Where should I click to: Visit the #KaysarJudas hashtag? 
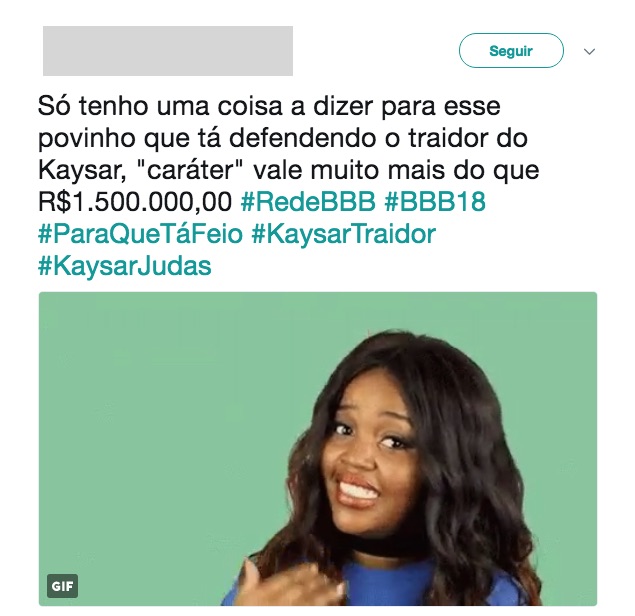(x=125, y=266)
